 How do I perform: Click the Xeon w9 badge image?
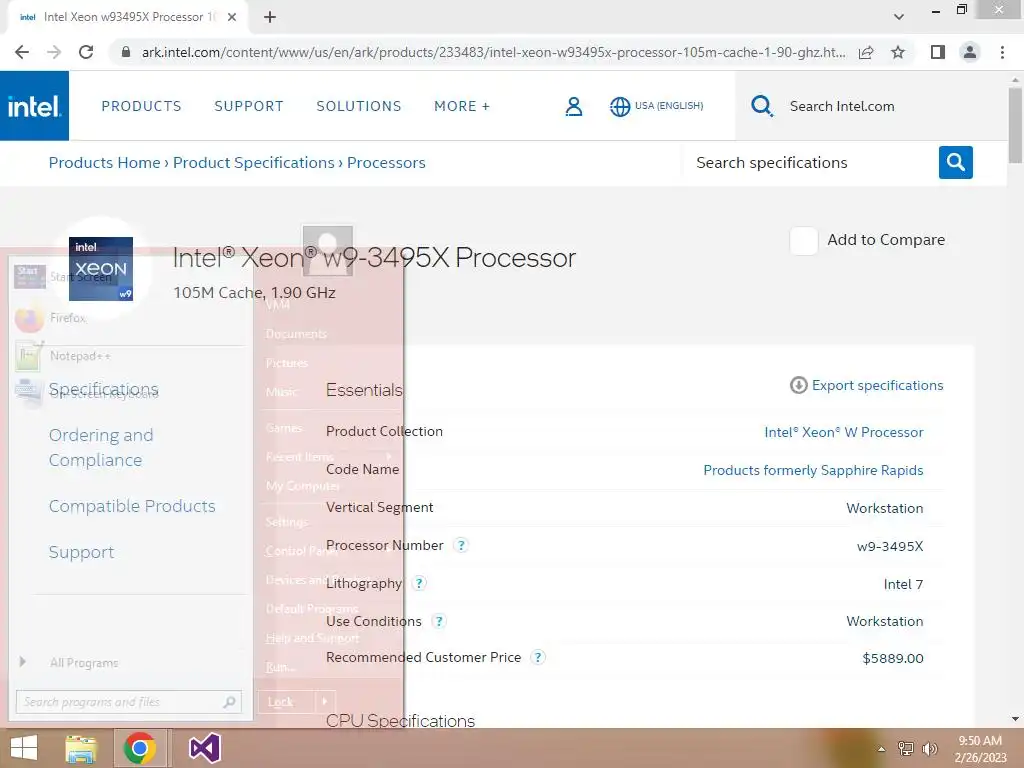[x=101, y=269]
